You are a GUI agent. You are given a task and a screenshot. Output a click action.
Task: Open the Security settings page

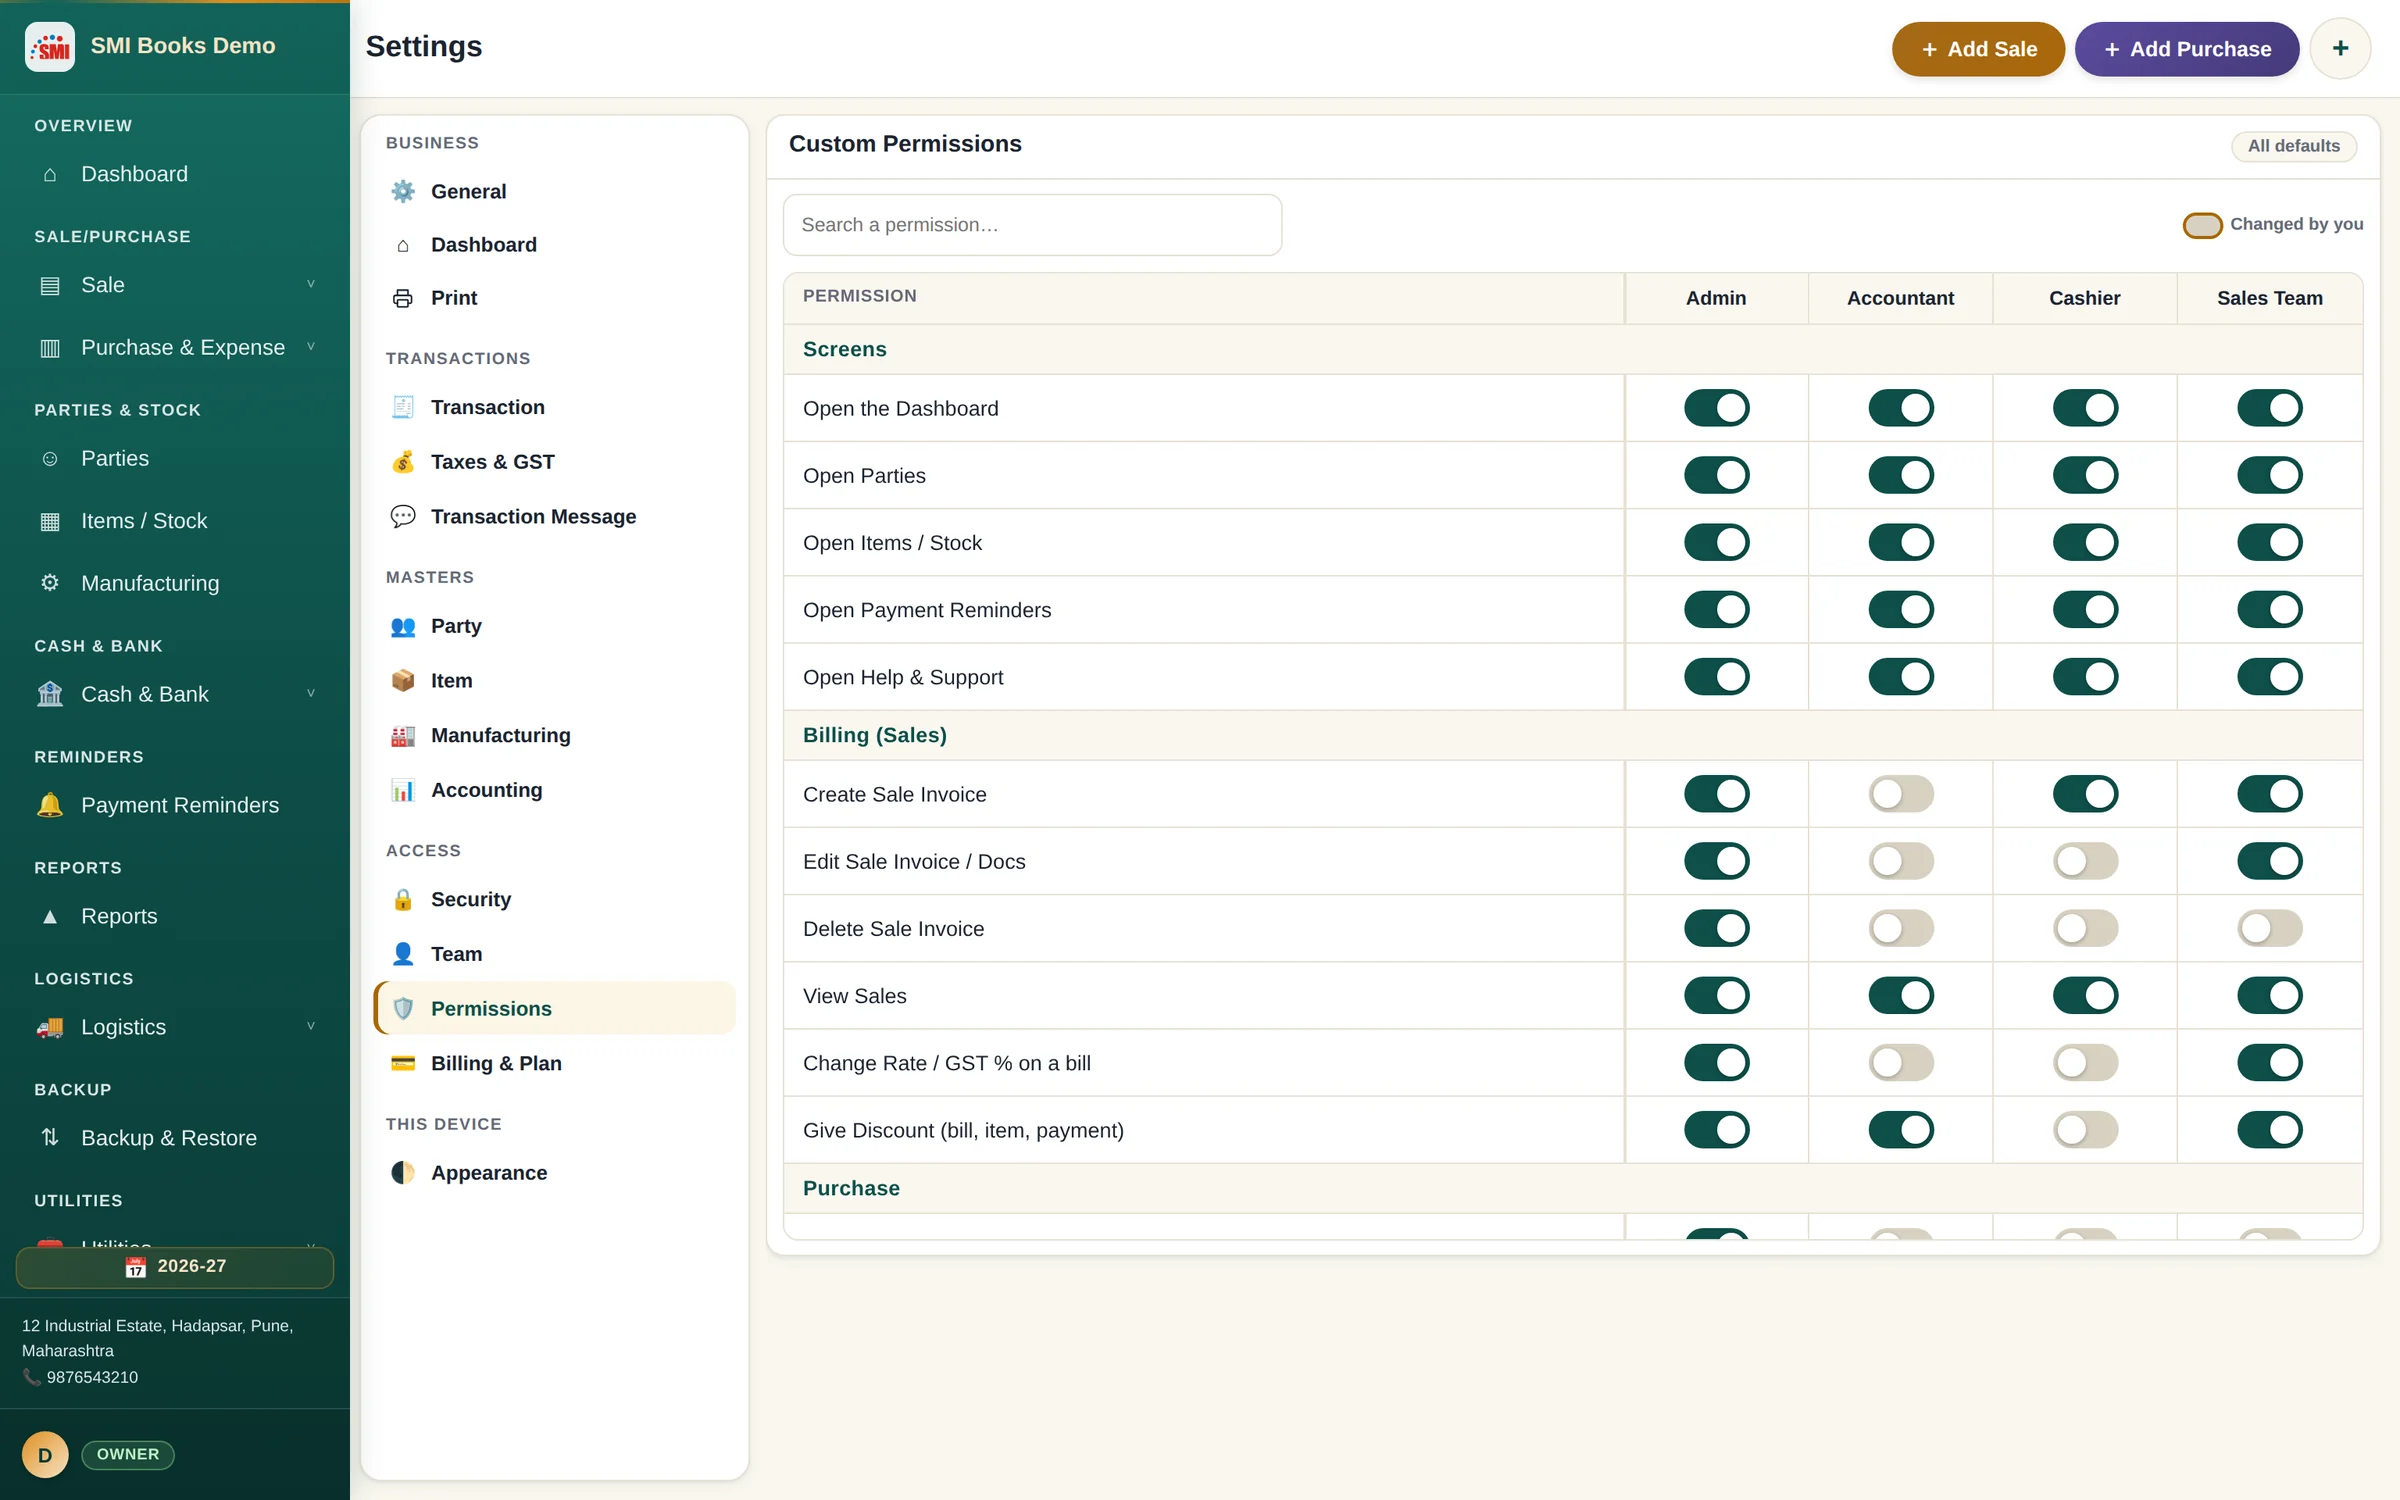click(554, 899)
